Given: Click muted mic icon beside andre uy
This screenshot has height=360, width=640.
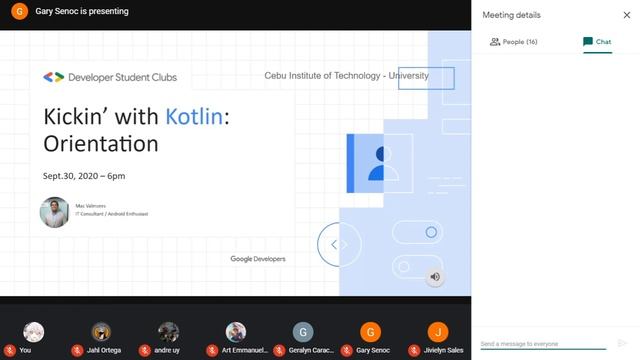Looking at the screenshot, I should 144,350.
